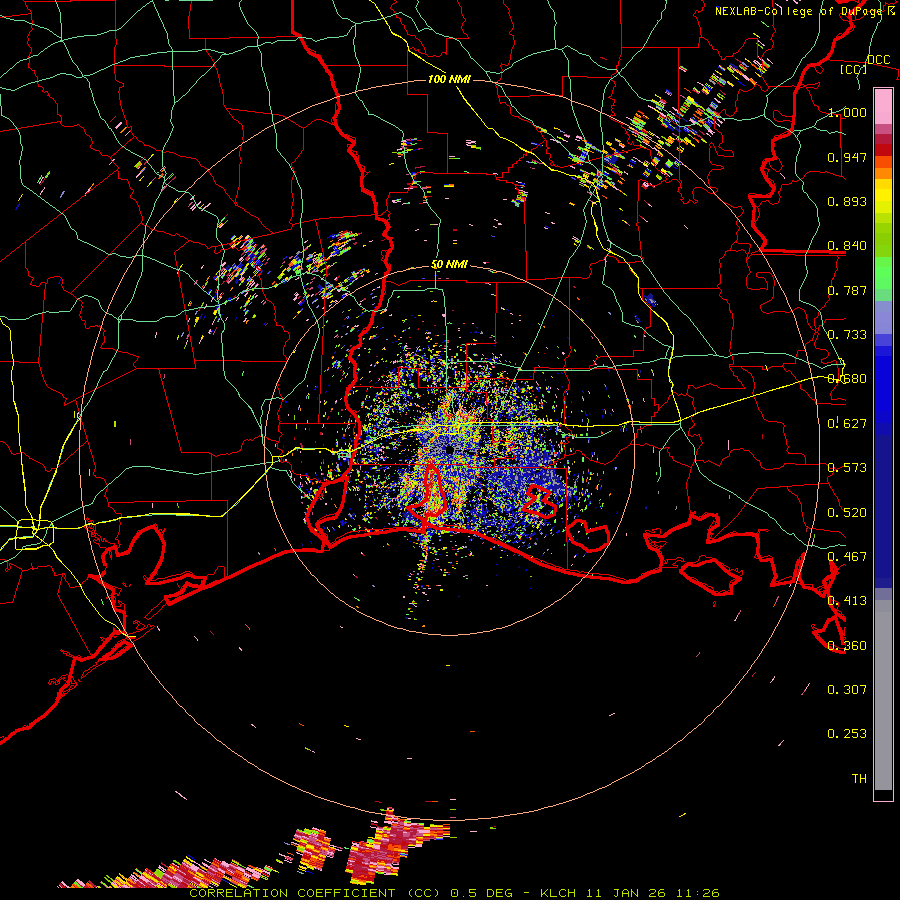Click the light pink top color bar segment
The image size is (900, 900).
(883, 106)
